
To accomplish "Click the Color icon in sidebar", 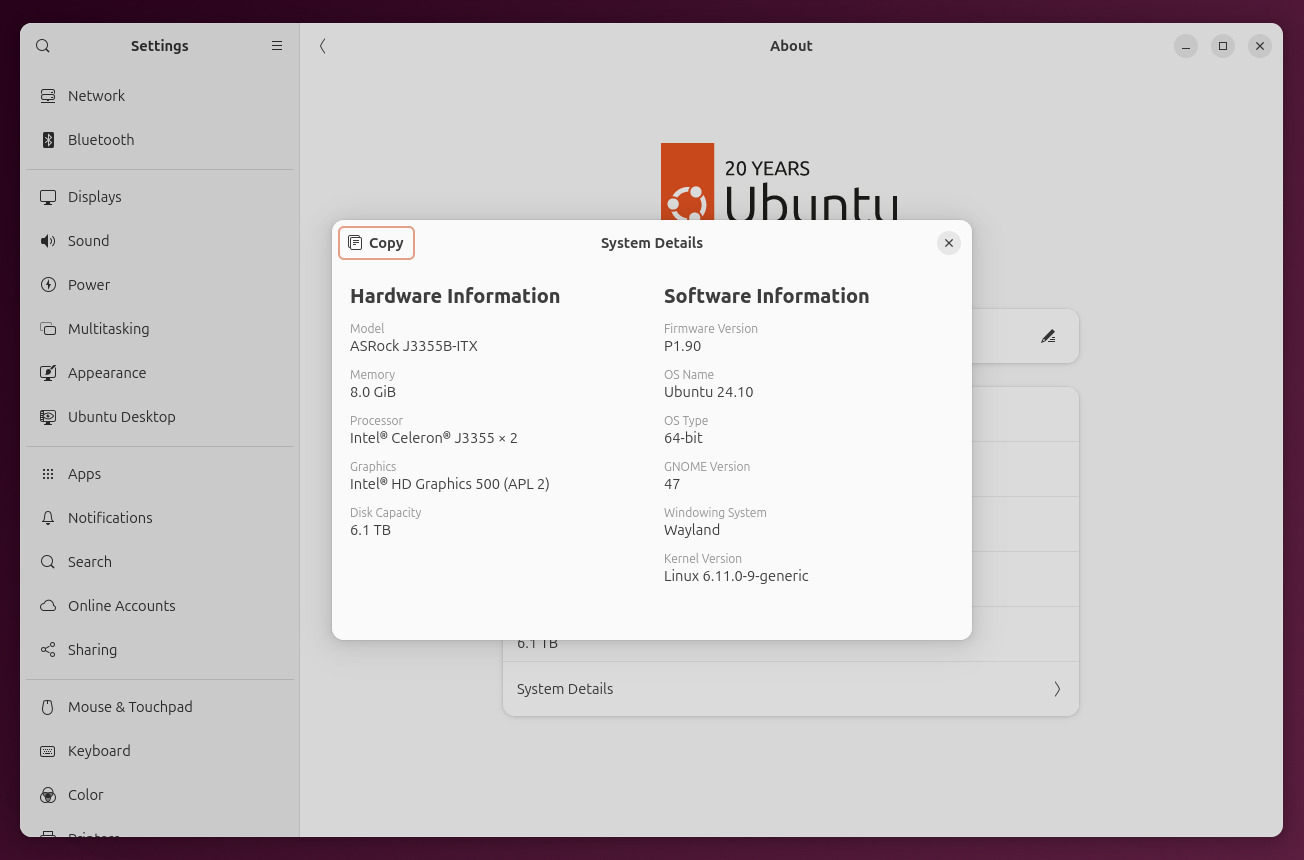I will pyautogui.click(x=48, y=795).
